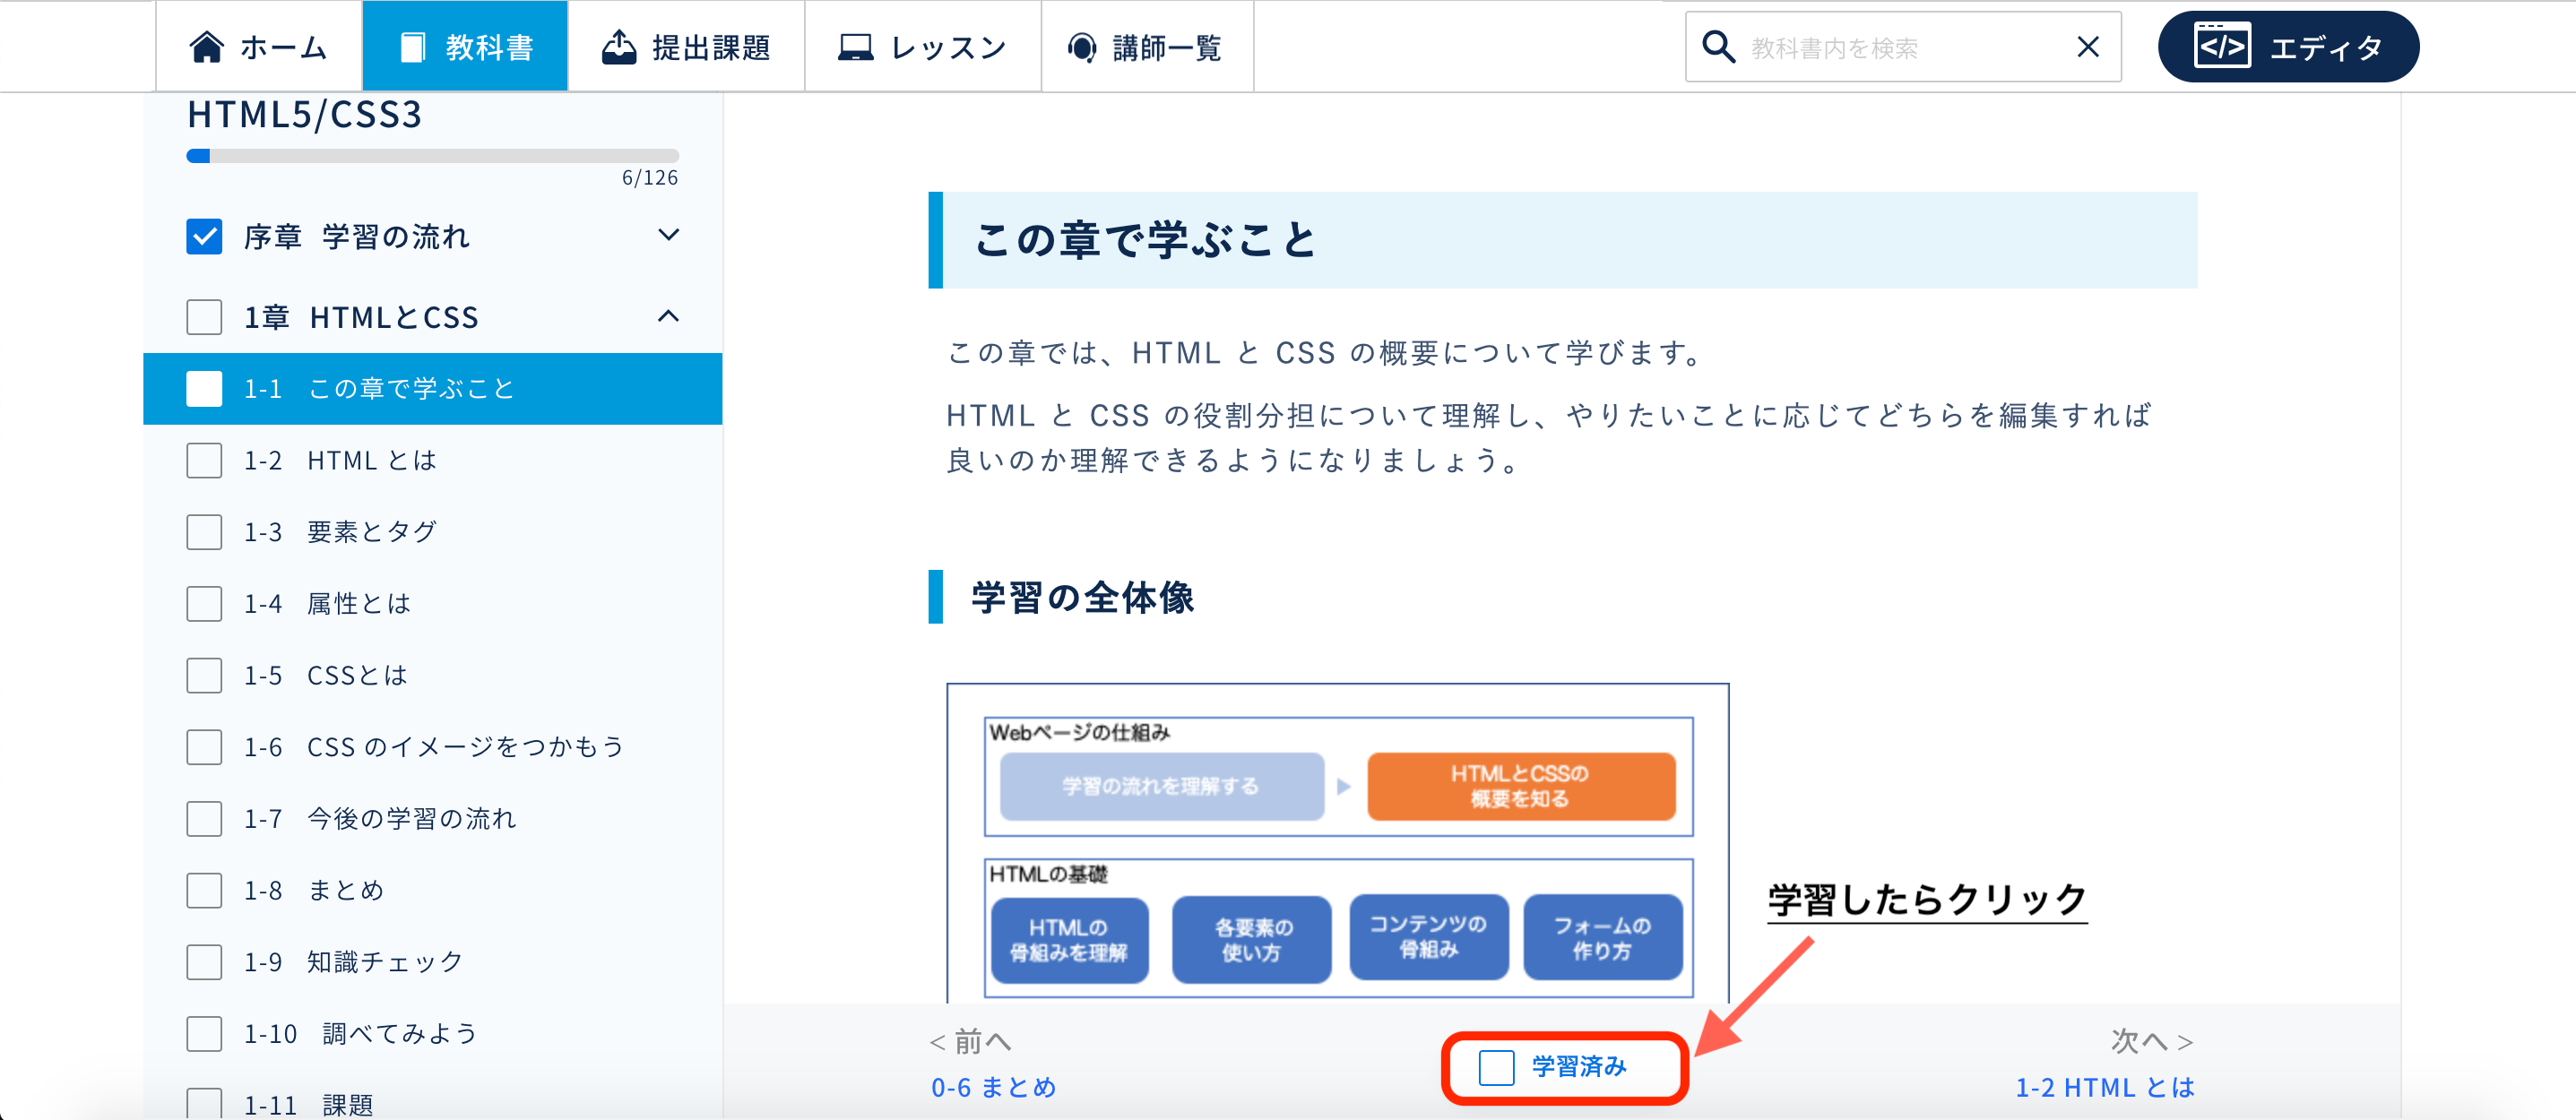This screenshot has width=2576, height=1120.
Task: Focus the 教科書内を検索 search field
Action: click(x=1903, y=46)
